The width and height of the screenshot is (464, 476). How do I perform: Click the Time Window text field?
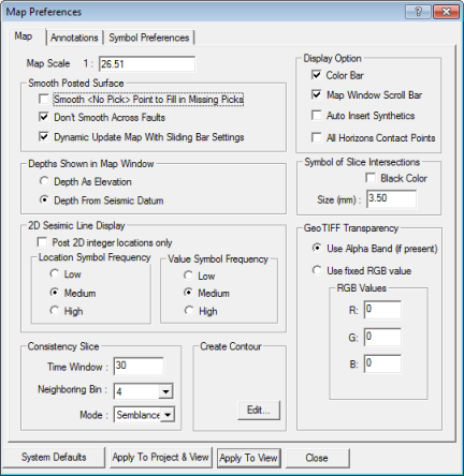138,366
